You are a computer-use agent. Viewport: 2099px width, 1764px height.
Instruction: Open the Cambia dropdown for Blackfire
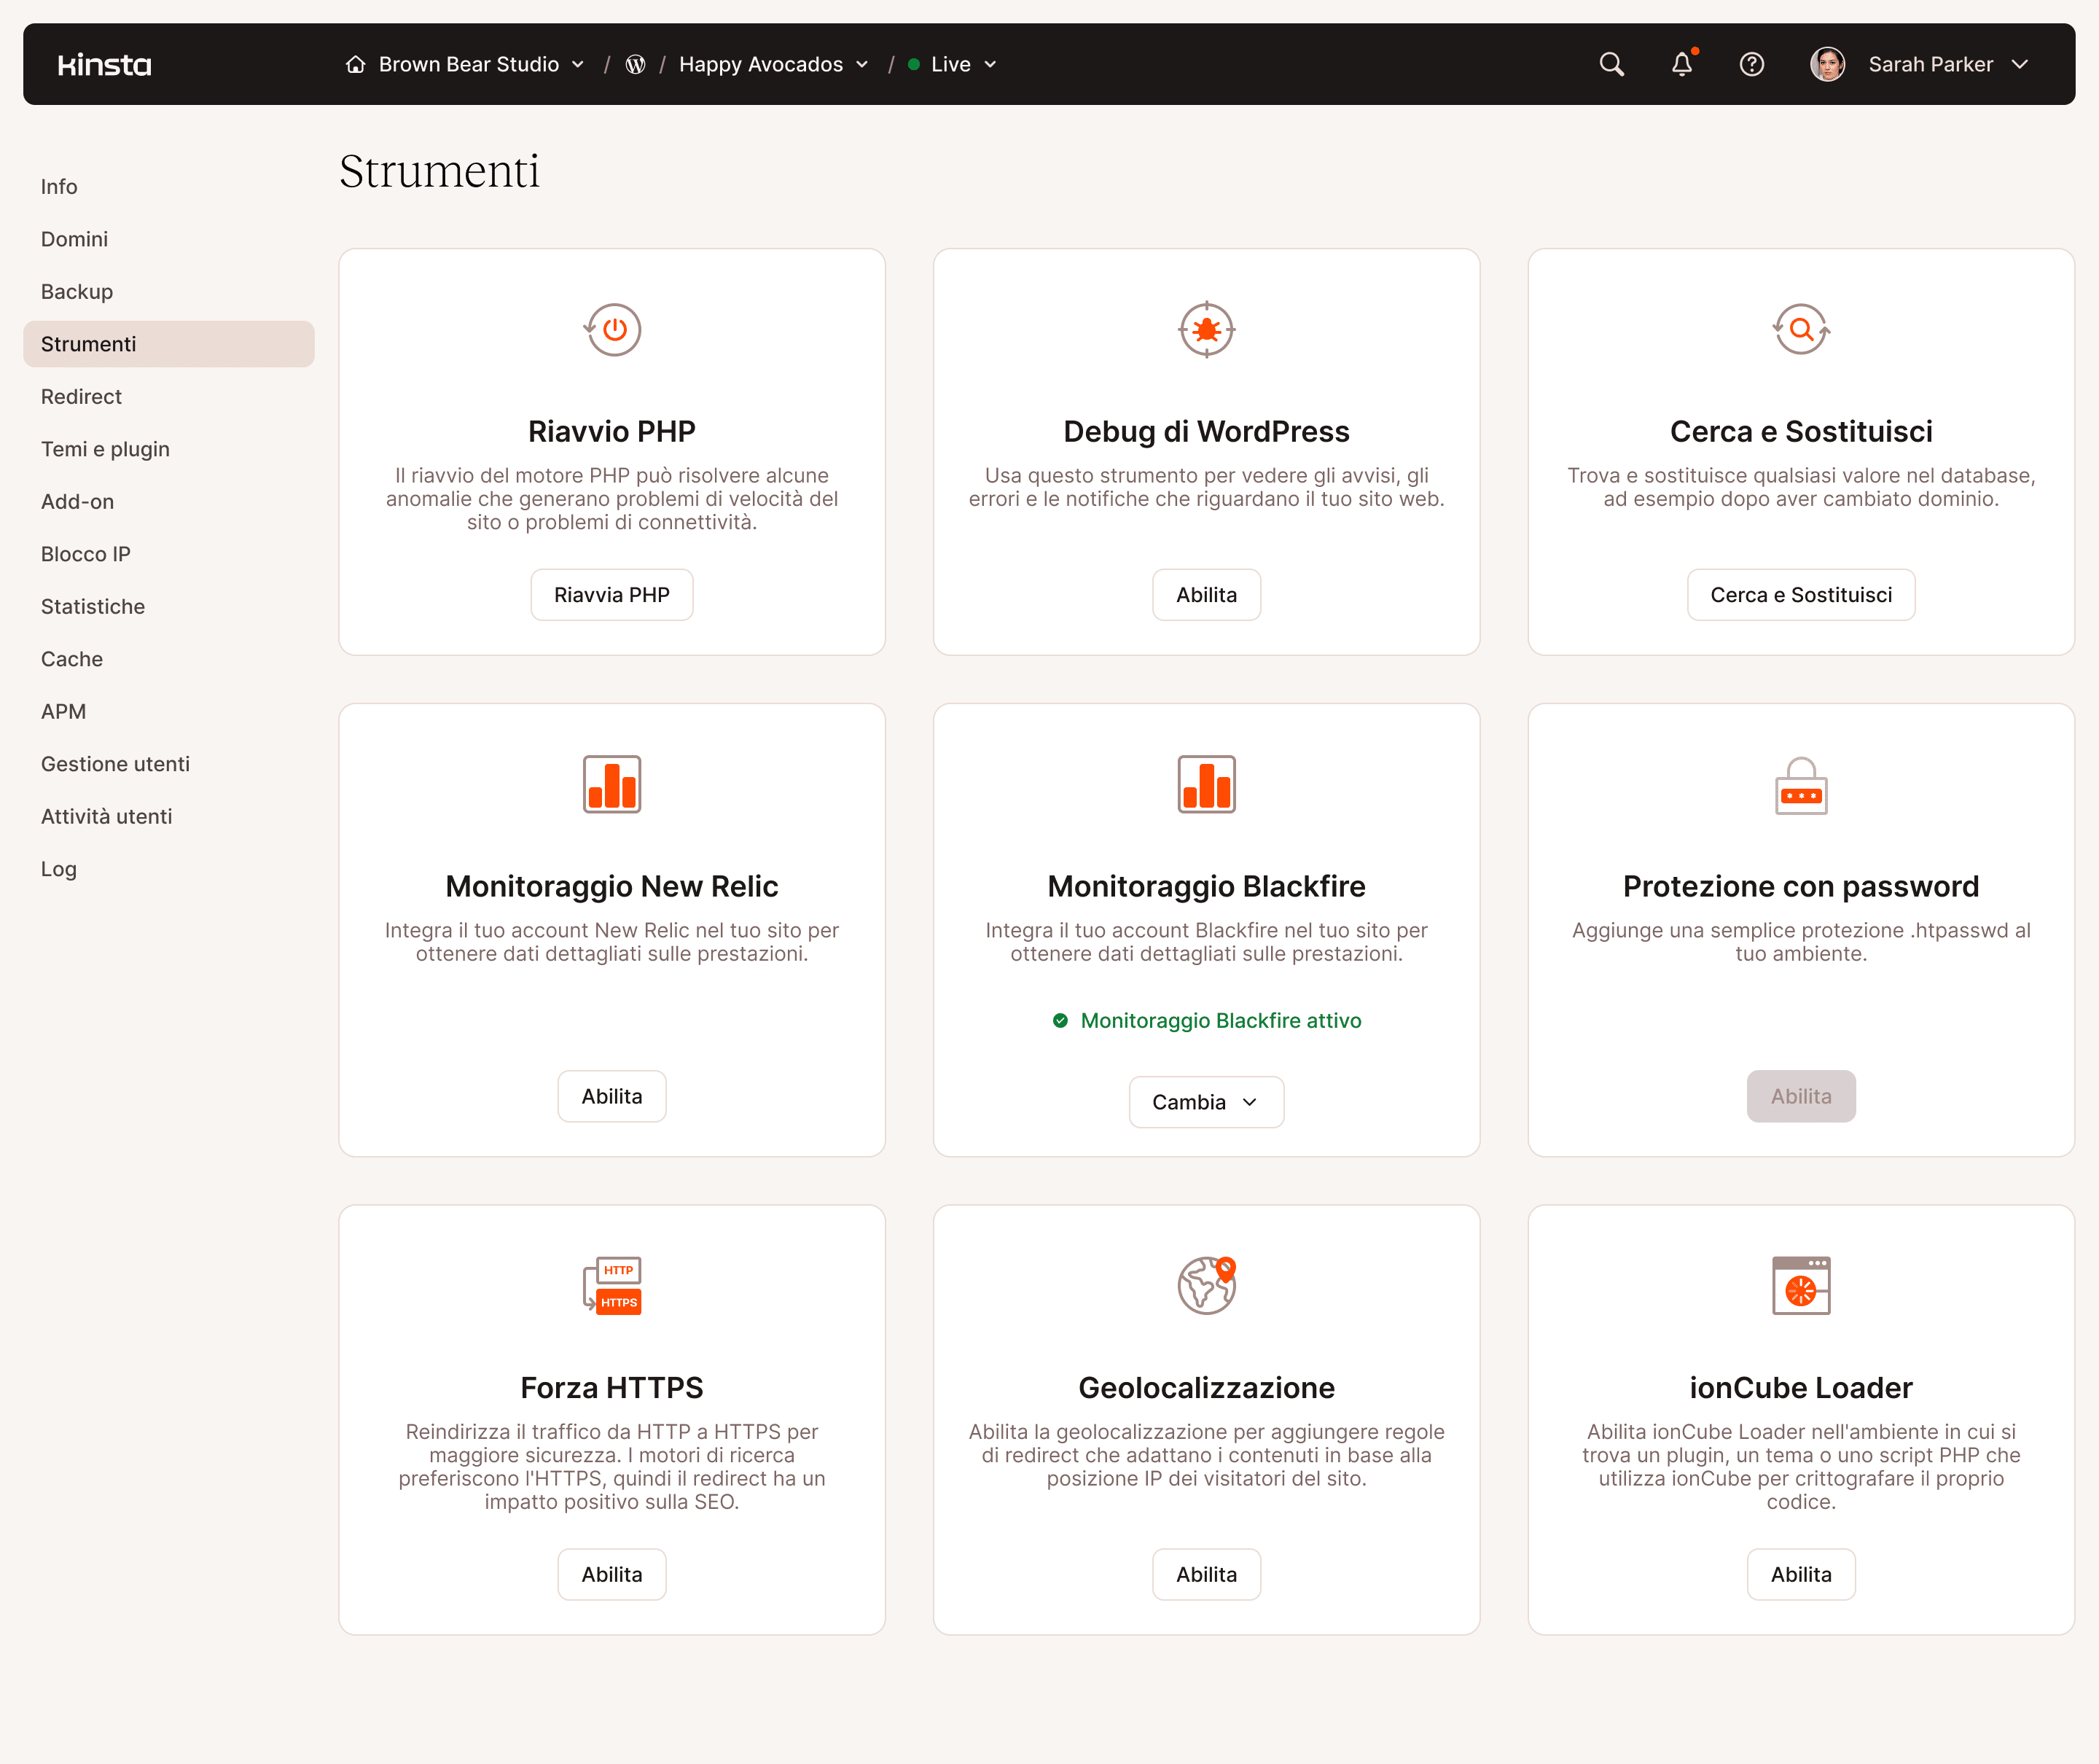click(x=1206, y=1101)
